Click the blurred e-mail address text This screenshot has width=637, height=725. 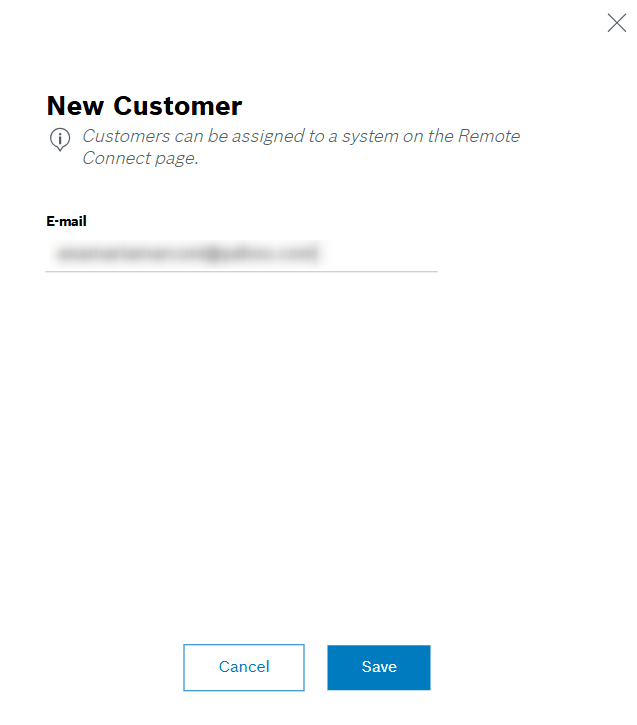[x=187, y=253]
